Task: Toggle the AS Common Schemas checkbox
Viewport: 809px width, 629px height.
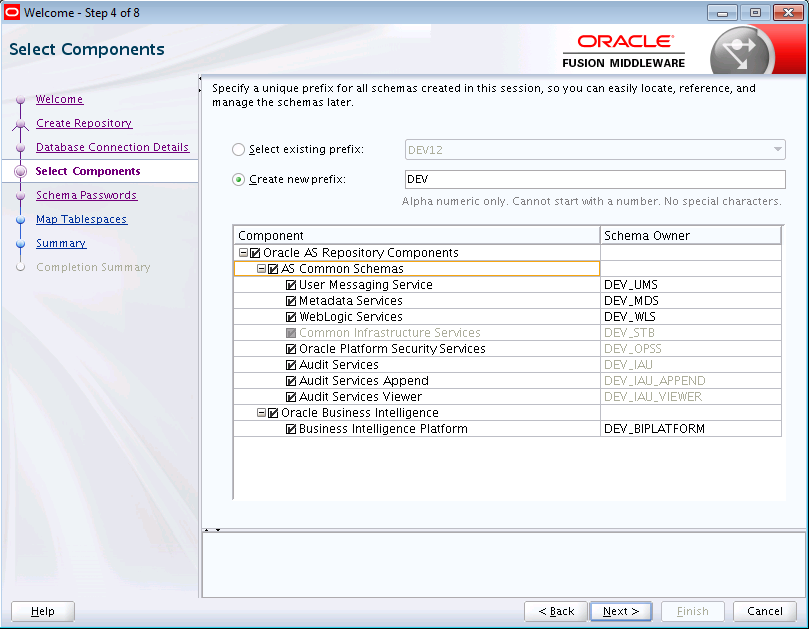Action: (273, 269)
